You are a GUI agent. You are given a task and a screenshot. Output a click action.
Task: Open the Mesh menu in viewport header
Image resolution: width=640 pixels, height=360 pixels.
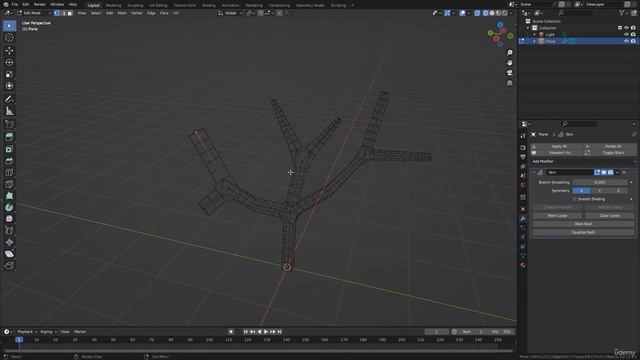coord(122,13)
